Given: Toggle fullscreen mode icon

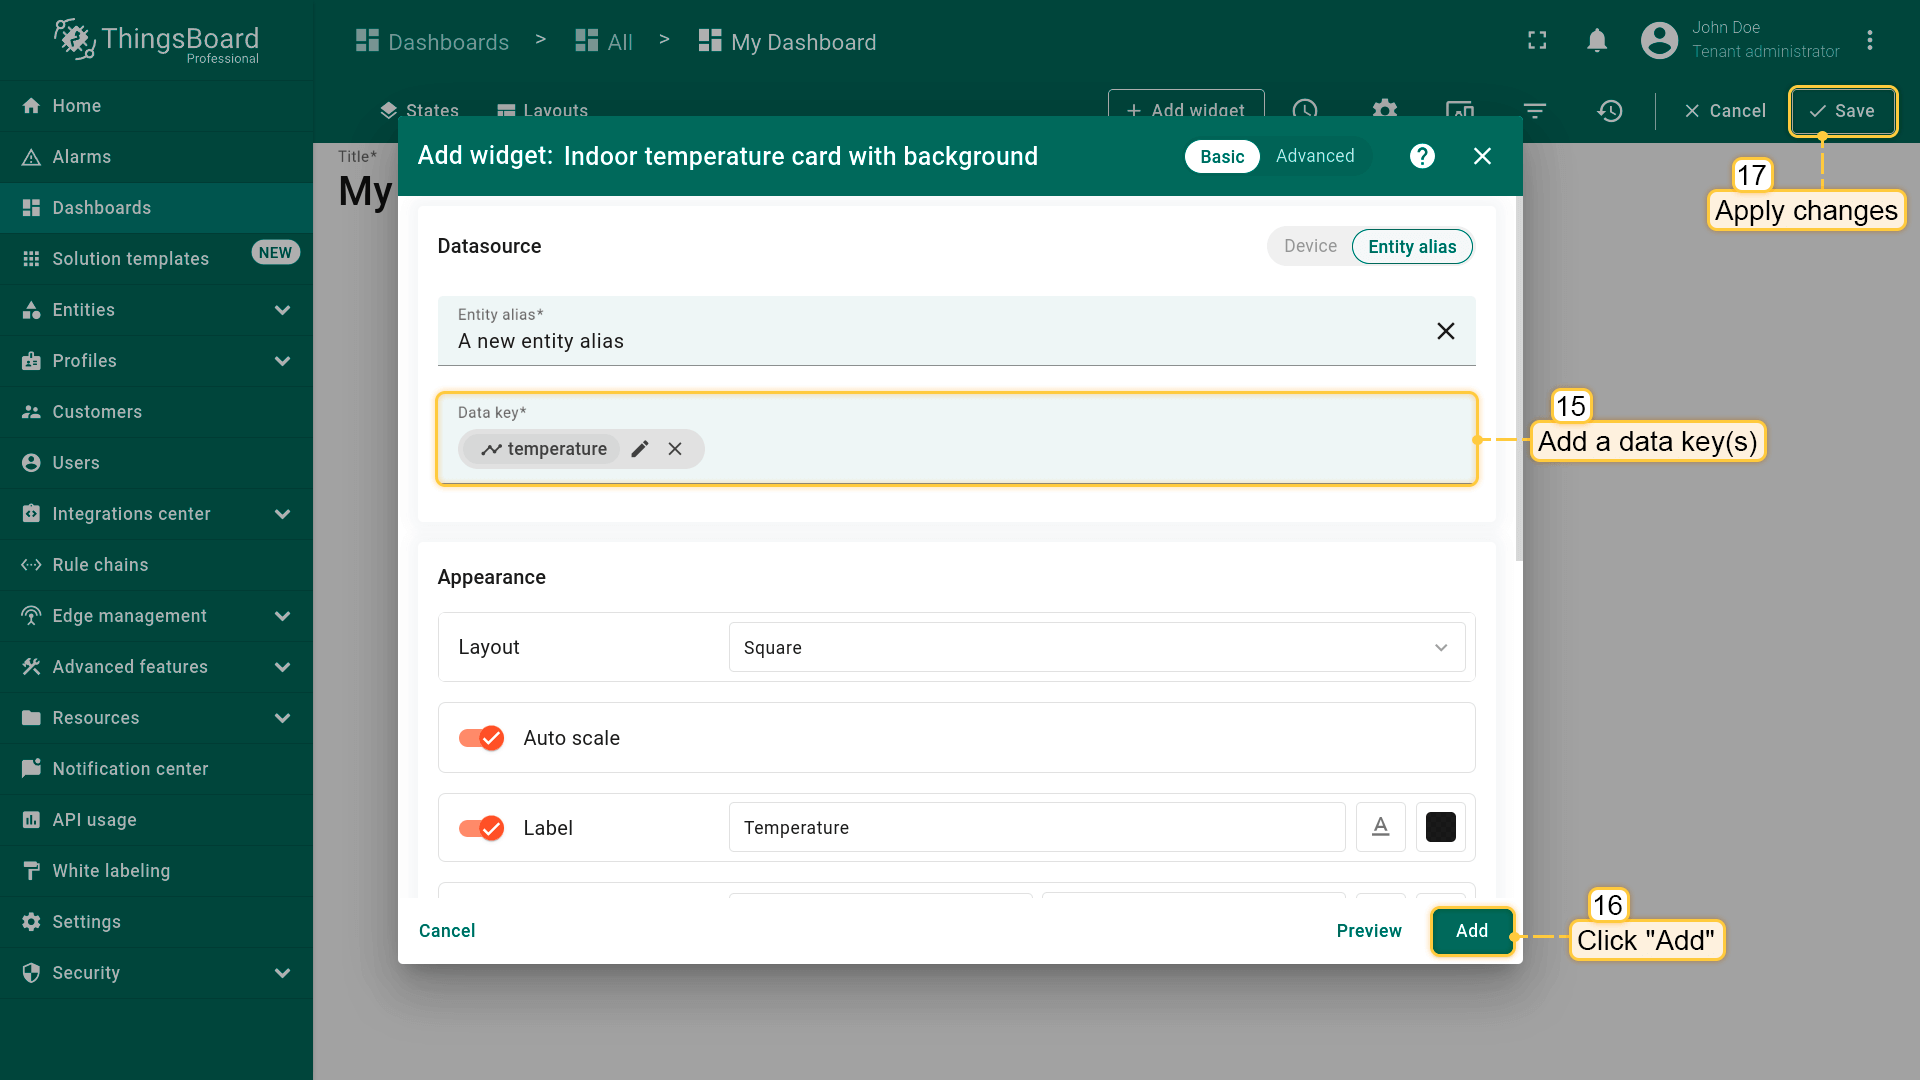Looking at the screenshot, I should tap(1537, 41).
